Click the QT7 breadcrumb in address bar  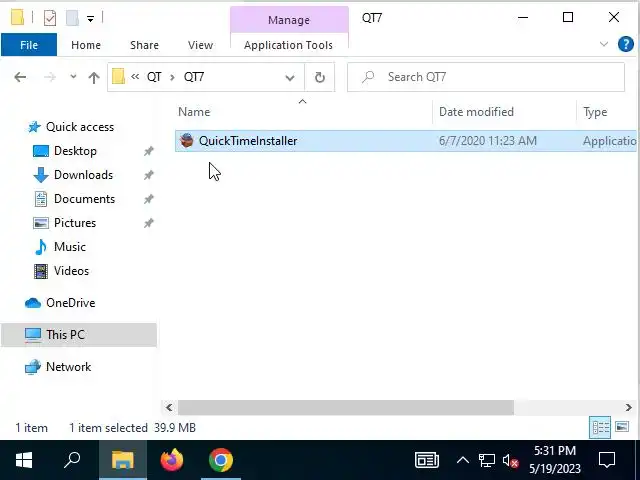pyautogui.click(x=193, y=77)
